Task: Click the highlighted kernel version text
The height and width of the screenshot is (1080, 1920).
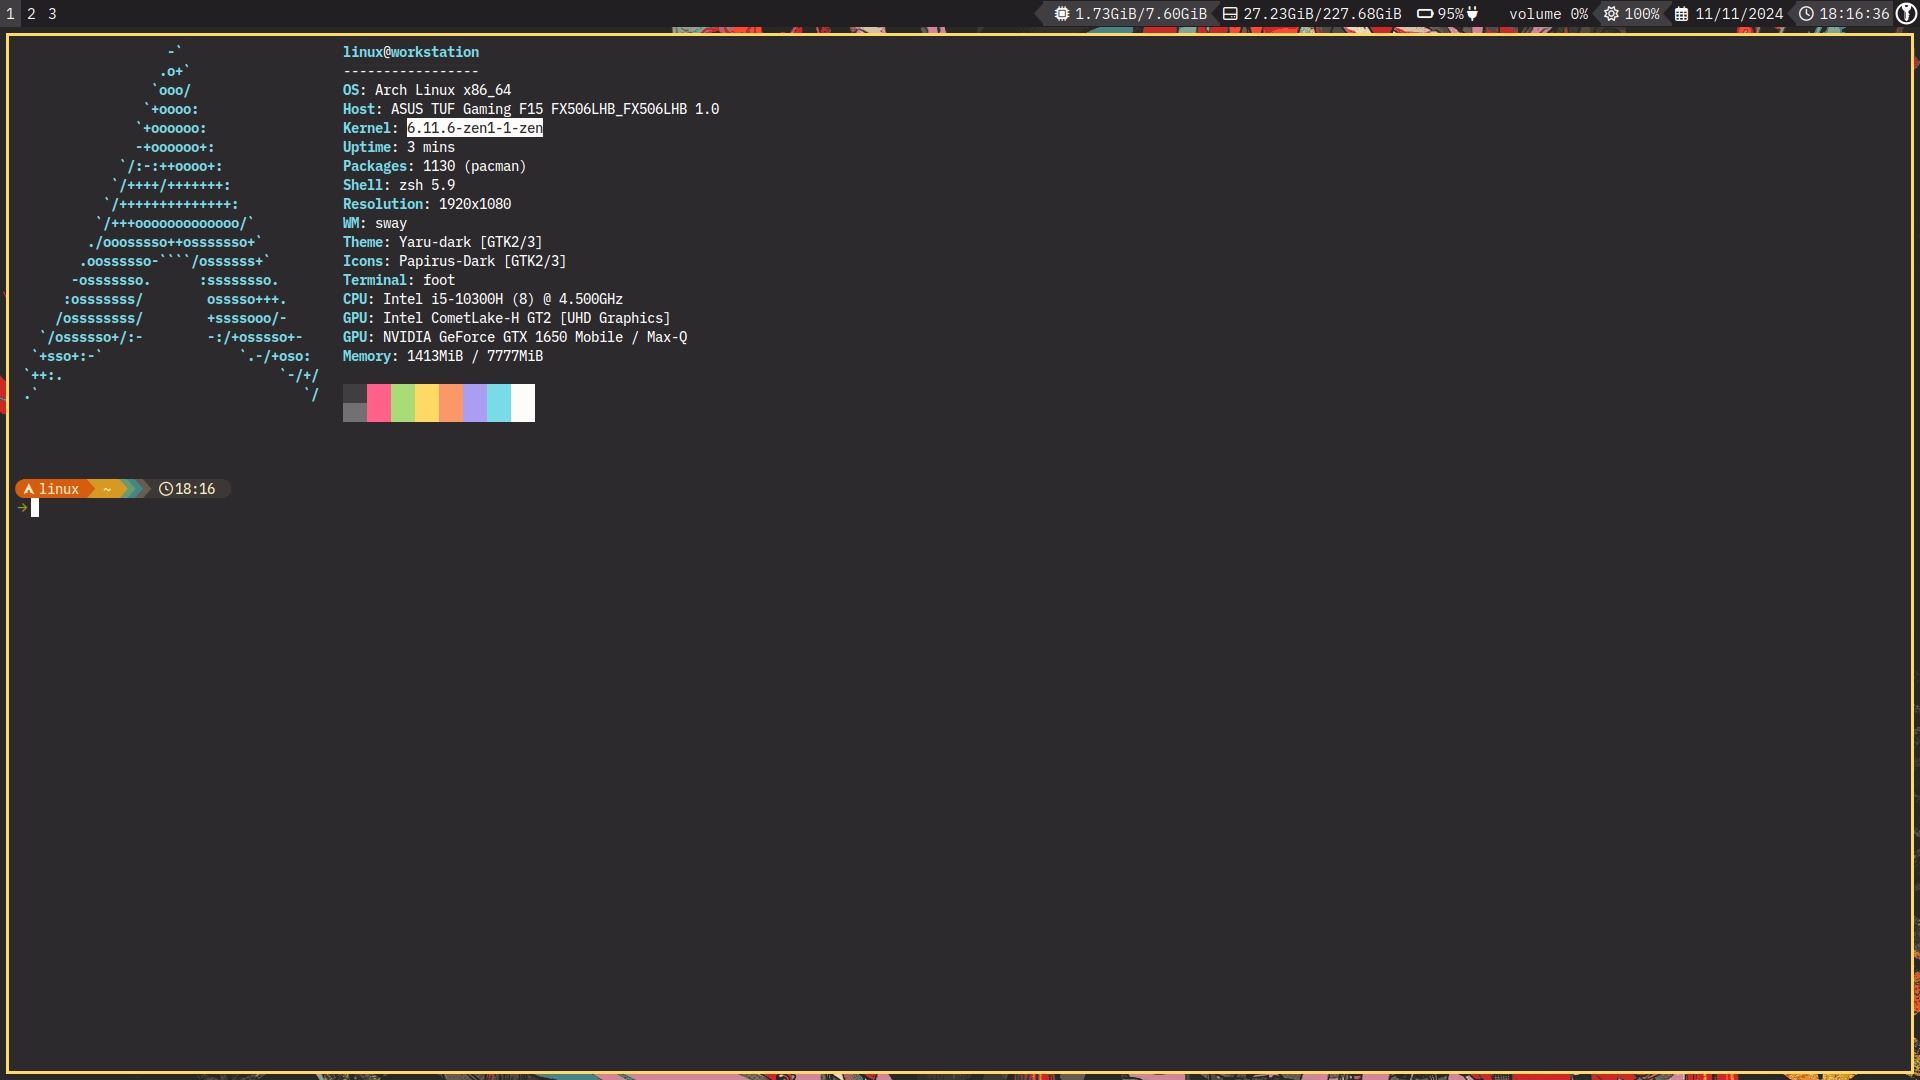Action: coord(475,128)
